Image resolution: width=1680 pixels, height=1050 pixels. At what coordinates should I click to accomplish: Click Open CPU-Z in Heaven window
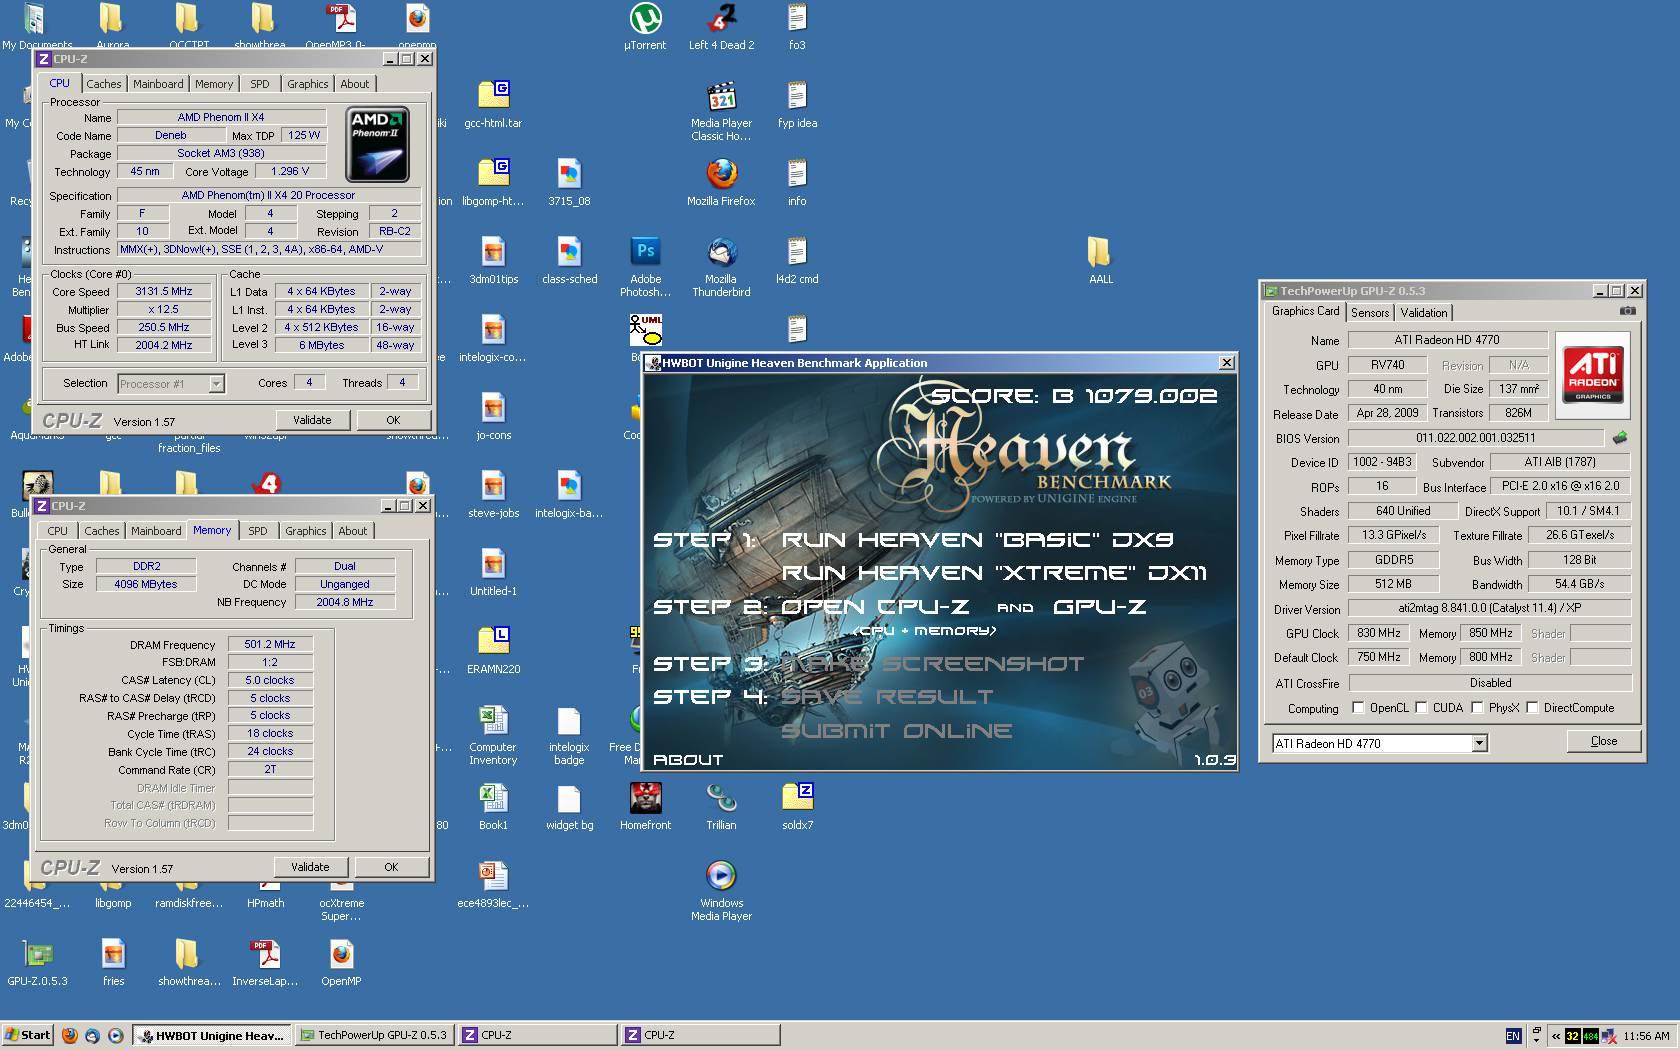click(x=875, y=607)
